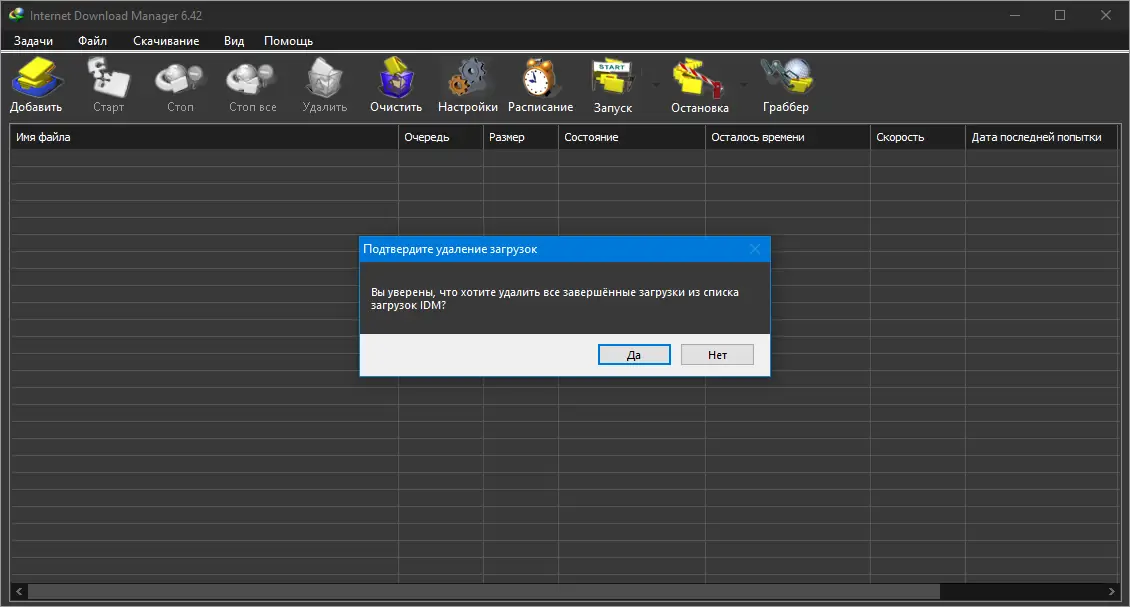Click the Стоп все toolbar icon
This screenshot has width=1130, height=607.
coord(251,78)
